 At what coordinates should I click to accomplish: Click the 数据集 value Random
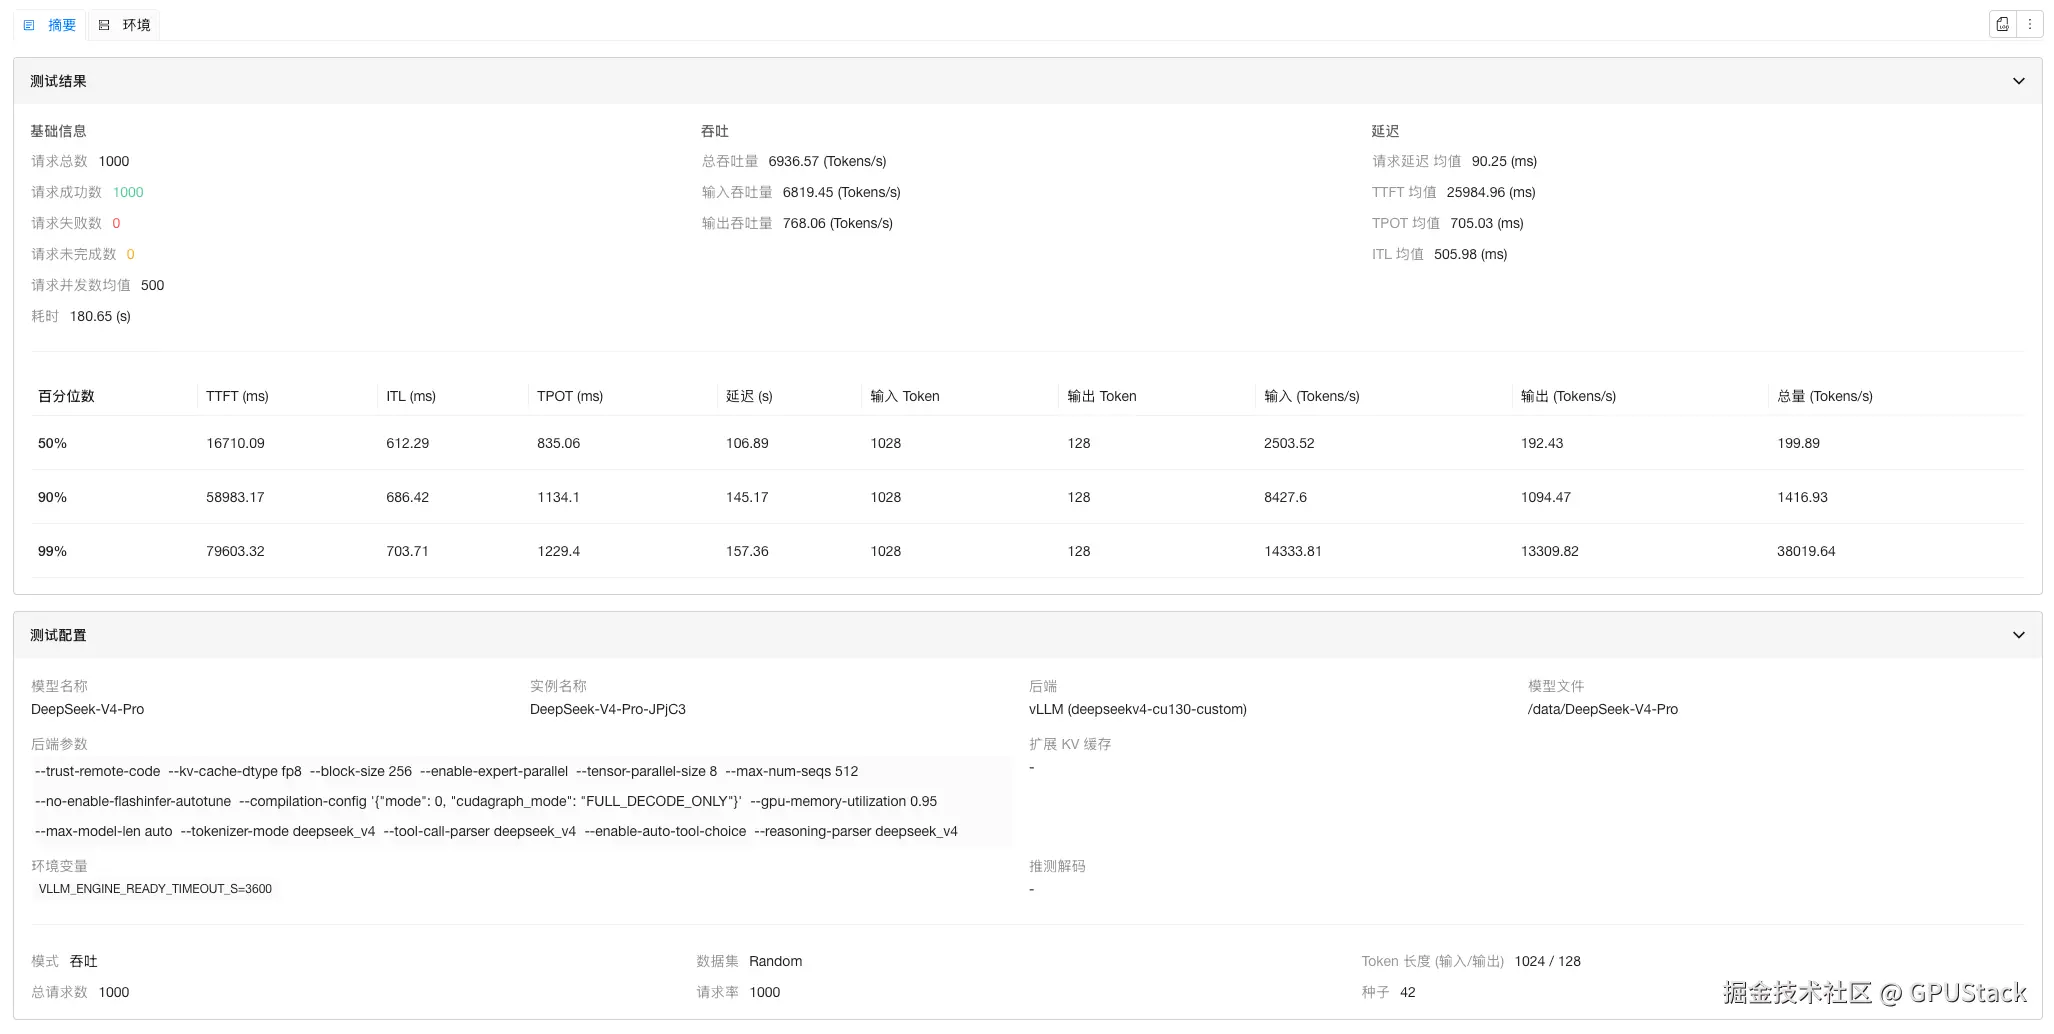[x=775, y=961]
